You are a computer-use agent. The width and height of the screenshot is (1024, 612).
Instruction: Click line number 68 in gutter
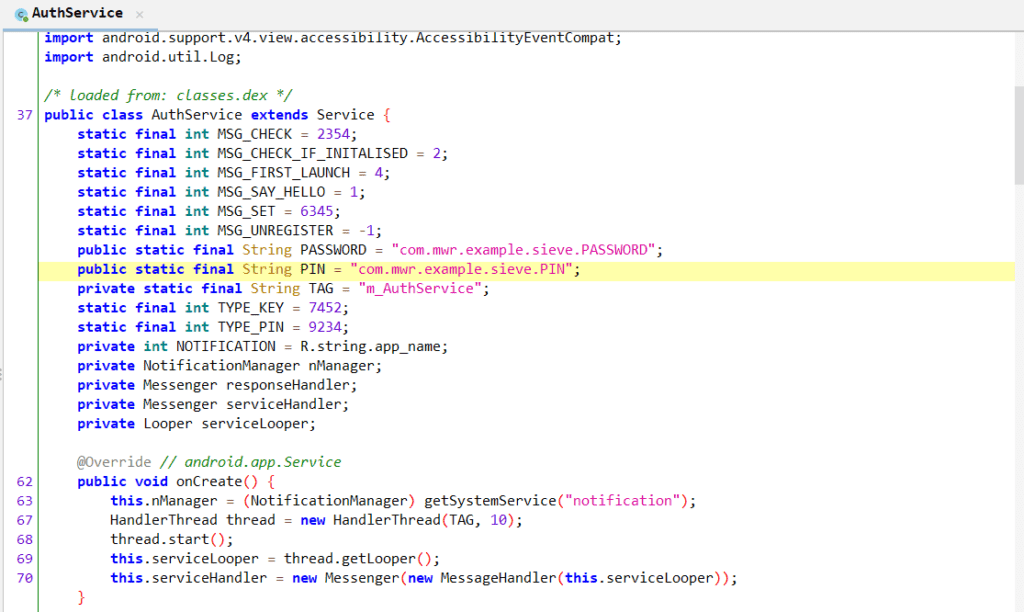click(x=24, y=540)
